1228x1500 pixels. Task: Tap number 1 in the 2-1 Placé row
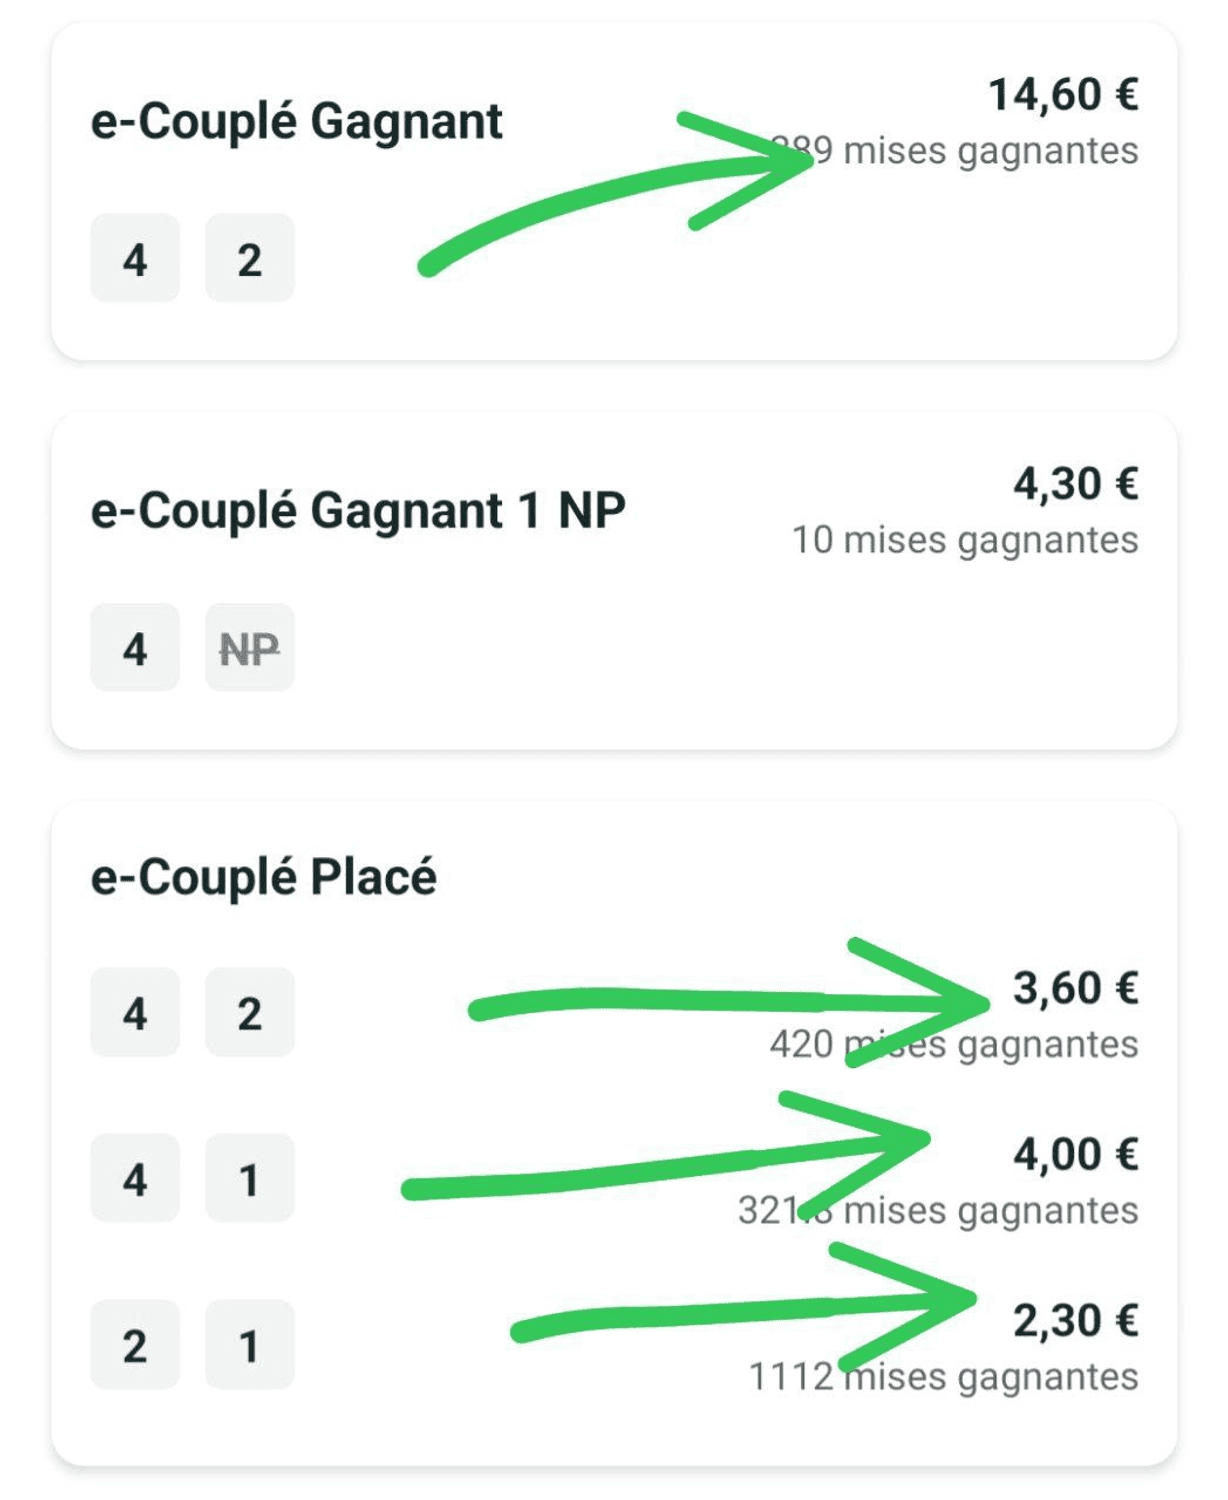[250, 1344]
